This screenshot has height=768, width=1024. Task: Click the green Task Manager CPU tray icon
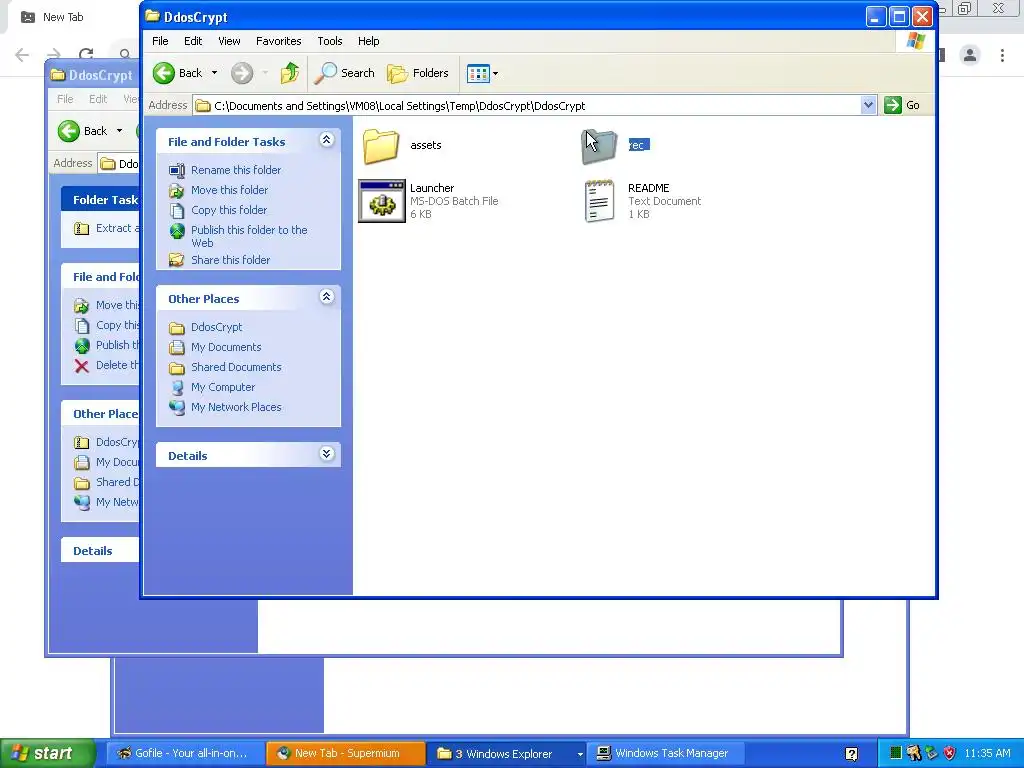coord(896,754)
